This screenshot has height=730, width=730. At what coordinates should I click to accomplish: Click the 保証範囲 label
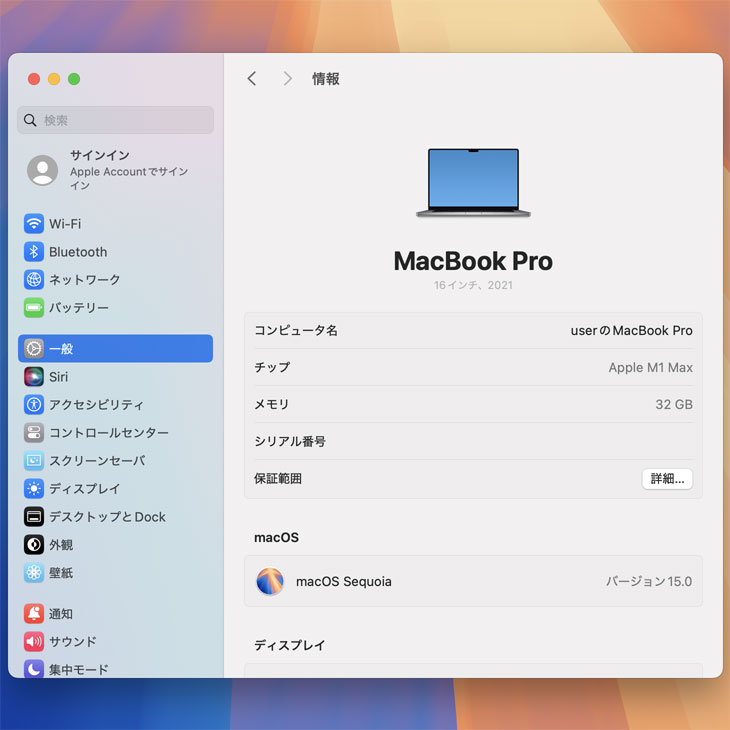[278, 479]
